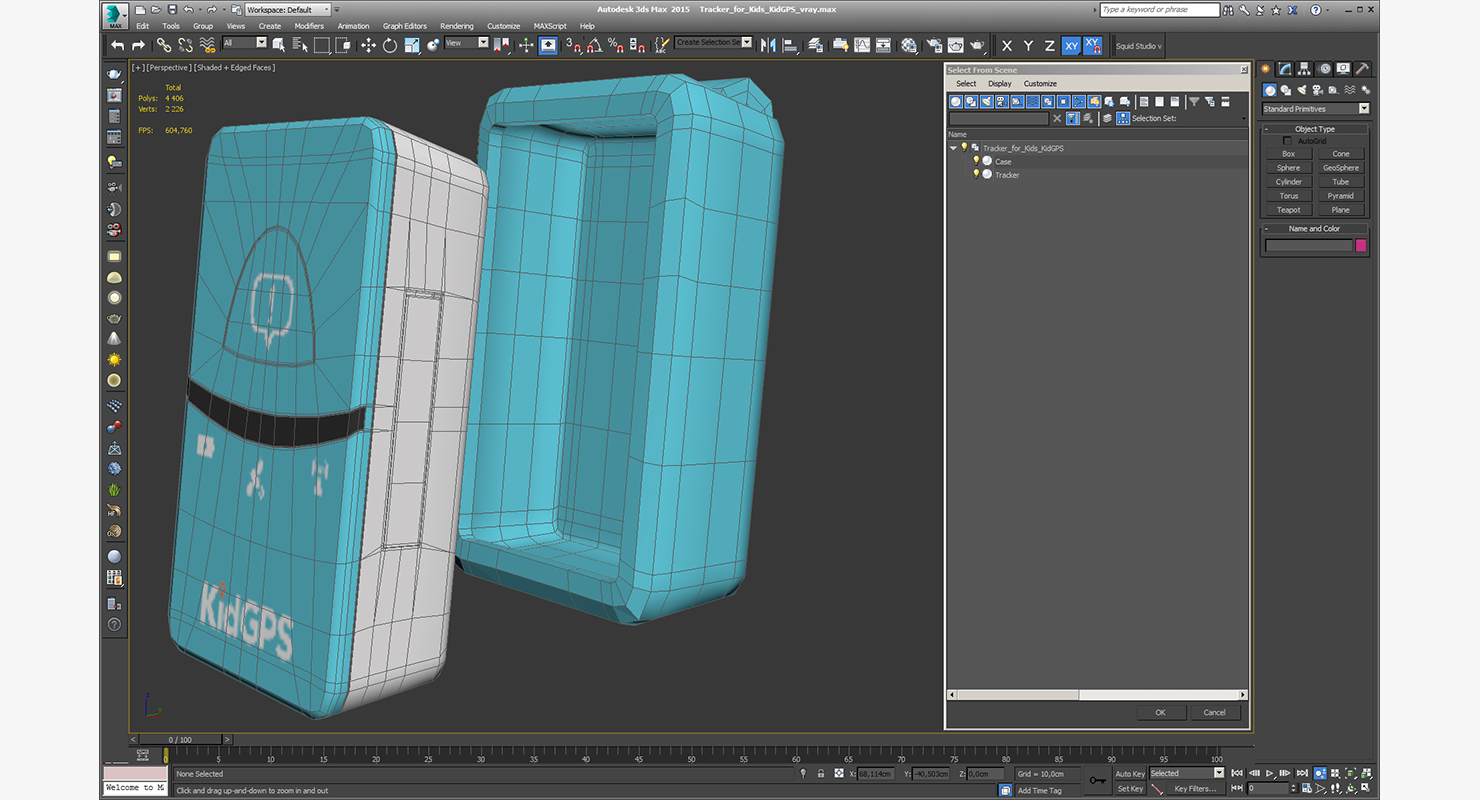Choose the Select and Rotate tool

click(x=389, y=45)
